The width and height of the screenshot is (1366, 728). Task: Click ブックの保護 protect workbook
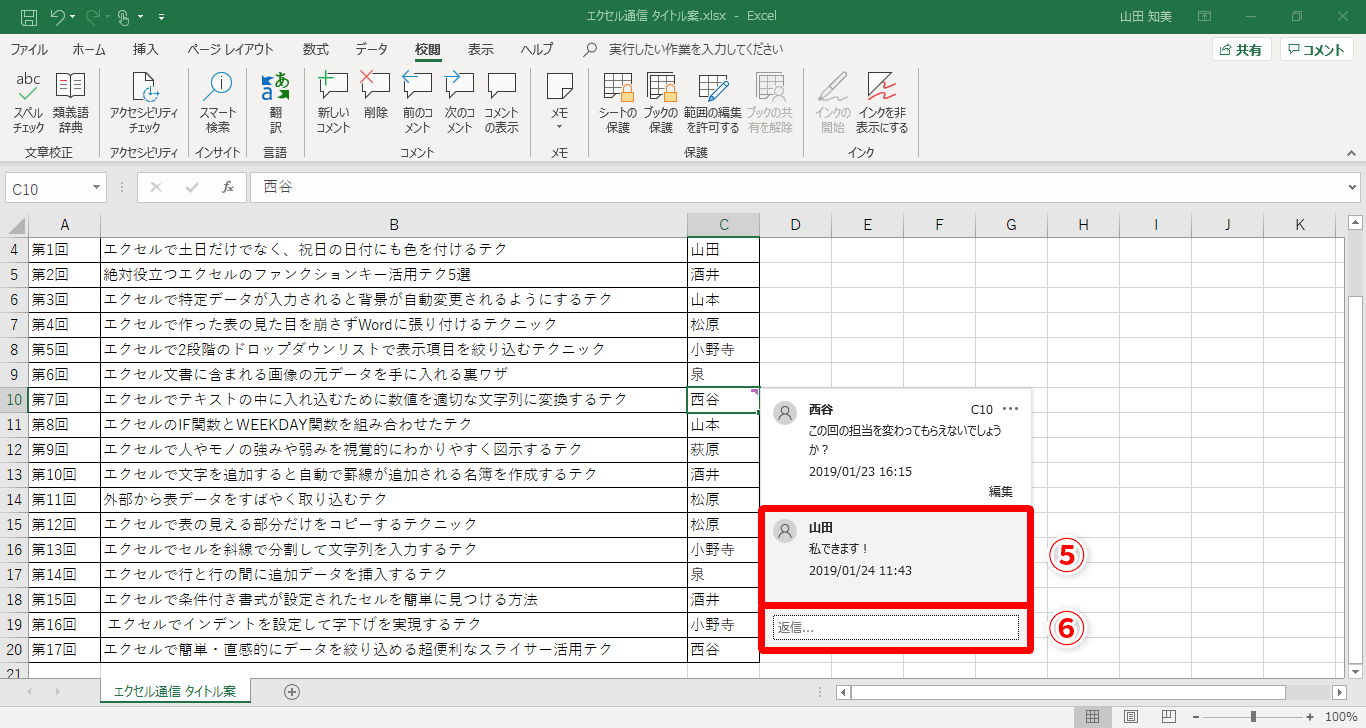pos(661,103)
